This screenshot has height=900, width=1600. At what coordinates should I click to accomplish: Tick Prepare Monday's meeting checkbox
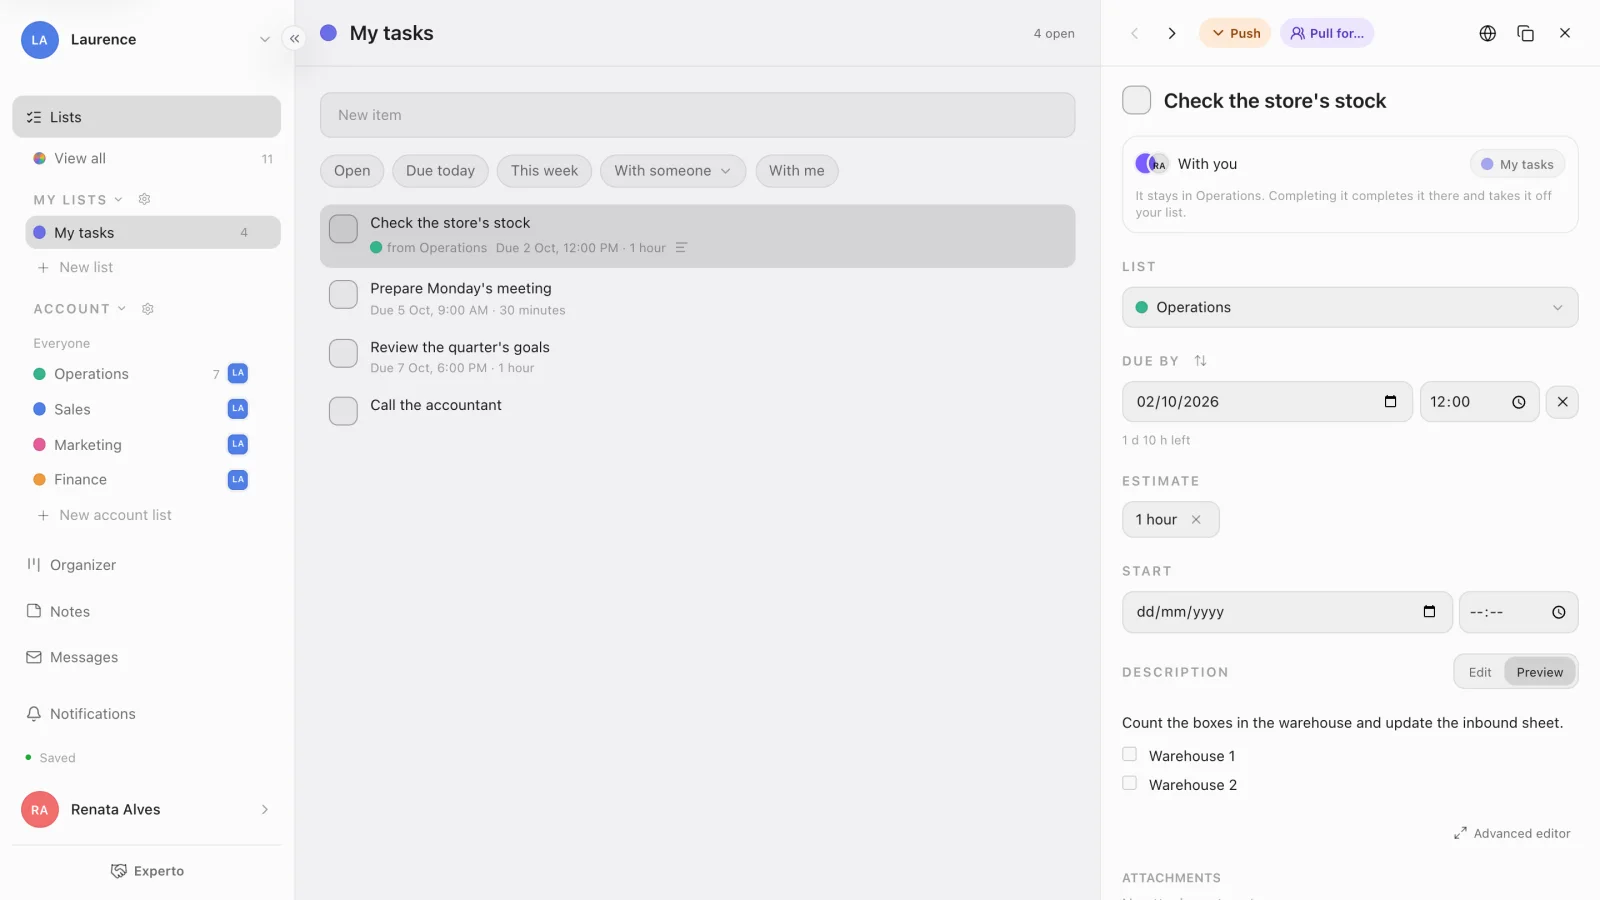pos(344,295)
